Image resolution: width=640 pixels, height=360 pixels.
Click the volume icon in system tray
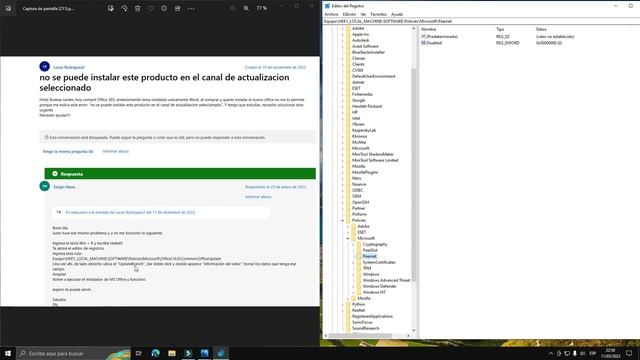pos(582,353)
